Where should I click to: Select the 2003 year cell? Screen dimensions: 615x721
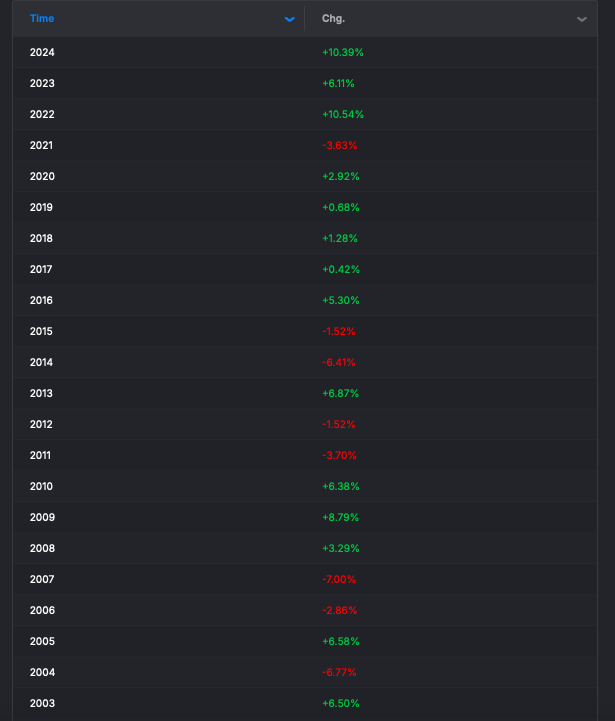coord(42,703)
